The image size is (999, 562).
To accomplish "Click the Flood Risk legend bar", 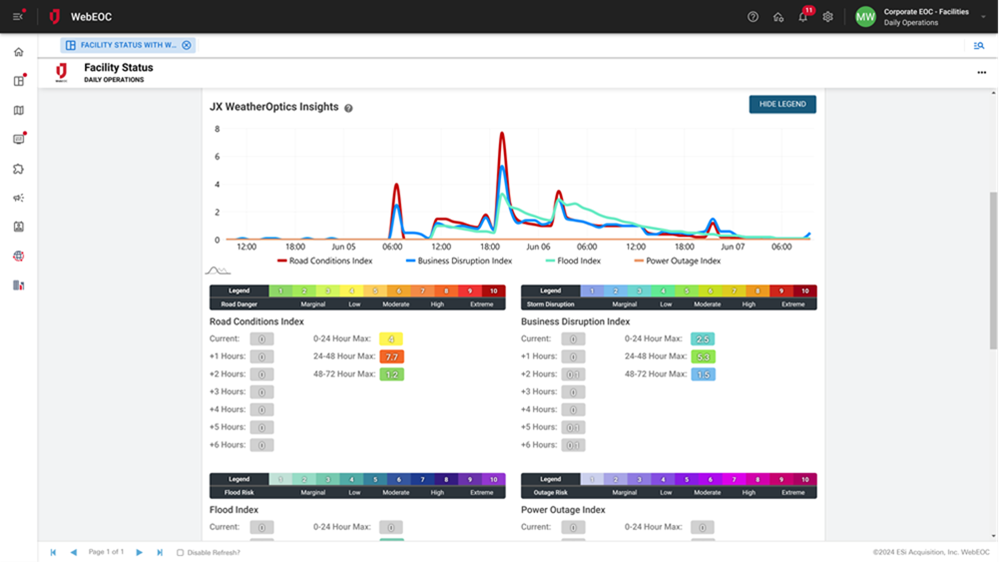I will [357, 486].
